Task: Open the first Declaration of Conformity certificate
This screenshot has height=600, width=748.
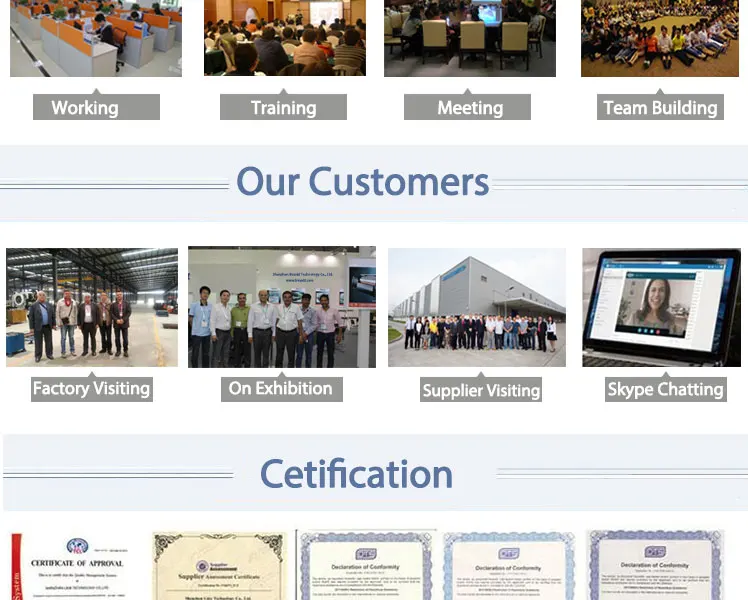Action: pos(366,565)
